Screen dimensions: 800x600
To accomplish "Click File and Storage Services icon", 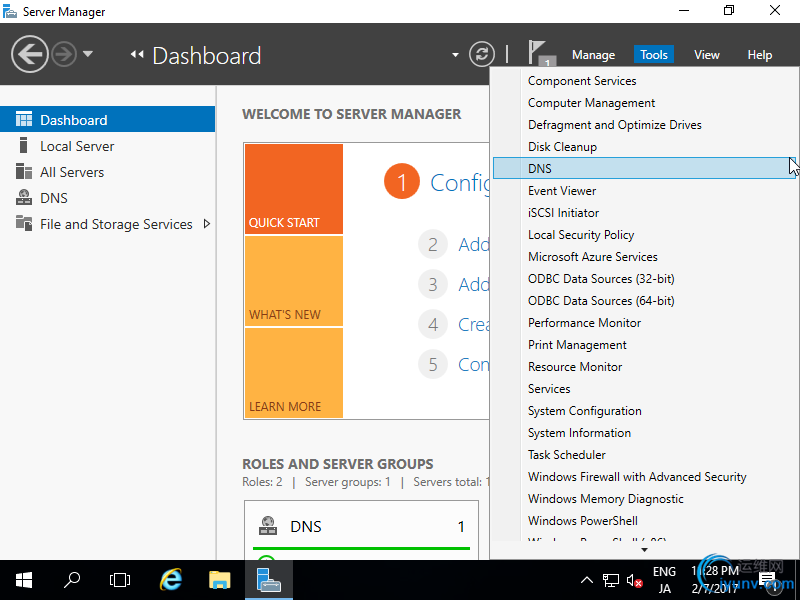I will tap(23, 223).
